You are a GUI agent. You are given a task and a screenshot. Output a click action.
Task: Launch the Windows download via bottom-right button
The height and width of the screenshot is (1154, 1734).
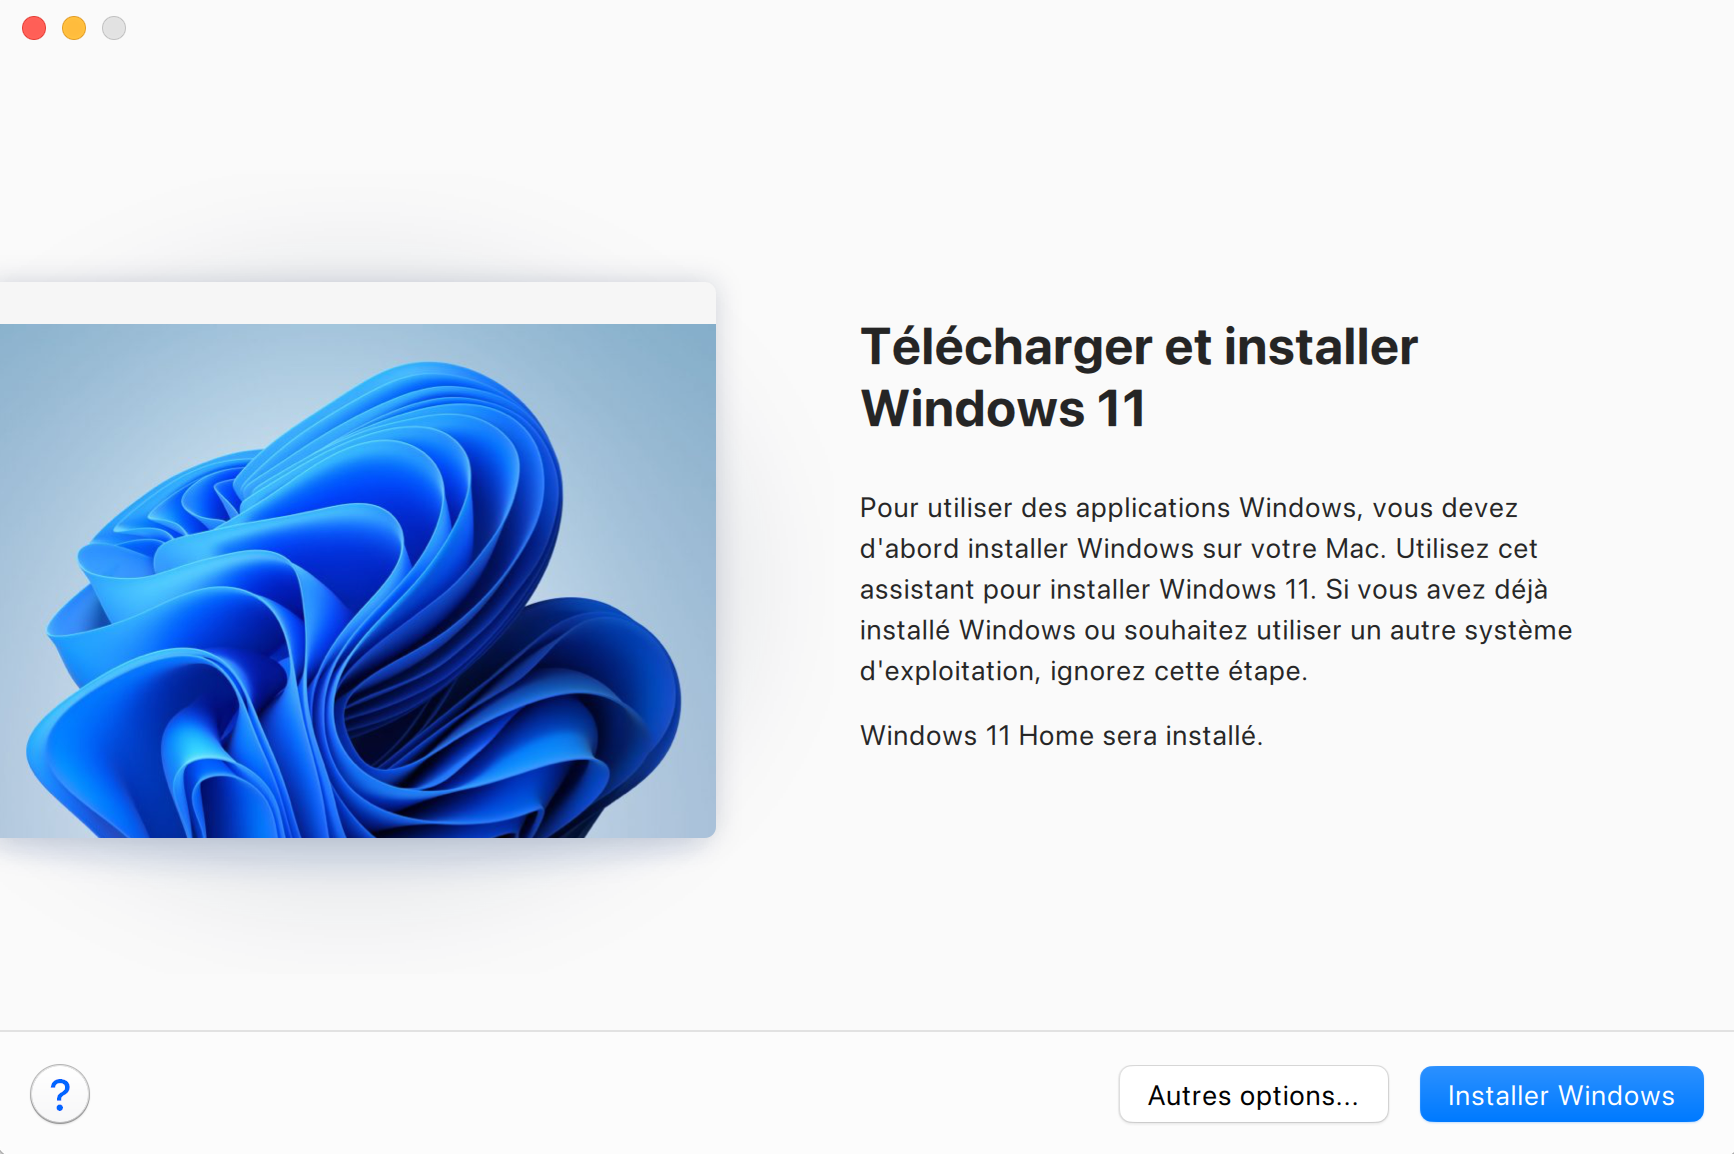coord(1560,1094)
